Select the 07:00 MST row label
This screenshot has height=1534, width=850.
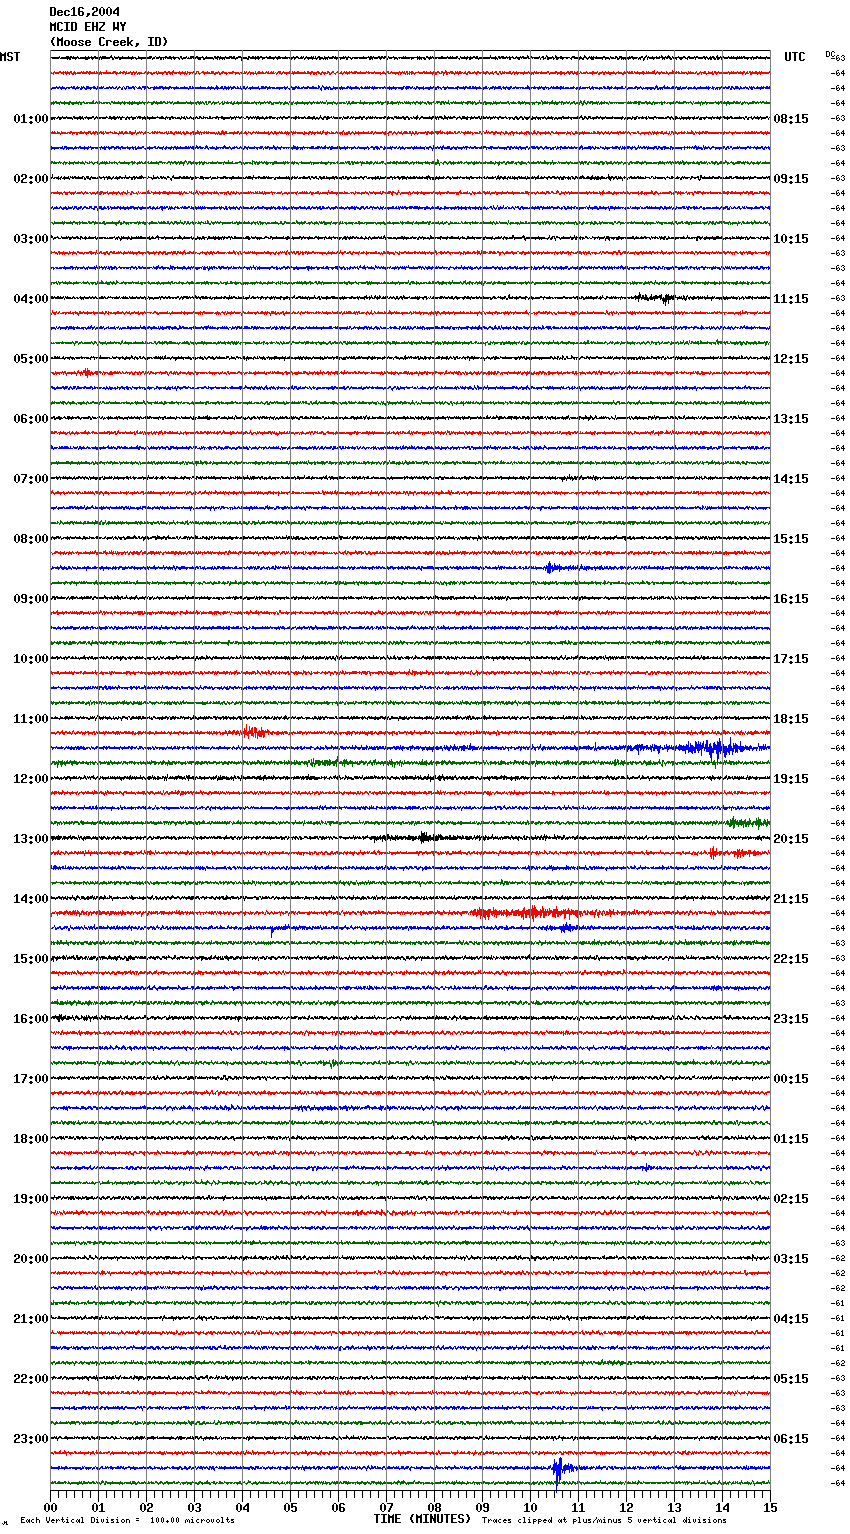tap(31, 479)
